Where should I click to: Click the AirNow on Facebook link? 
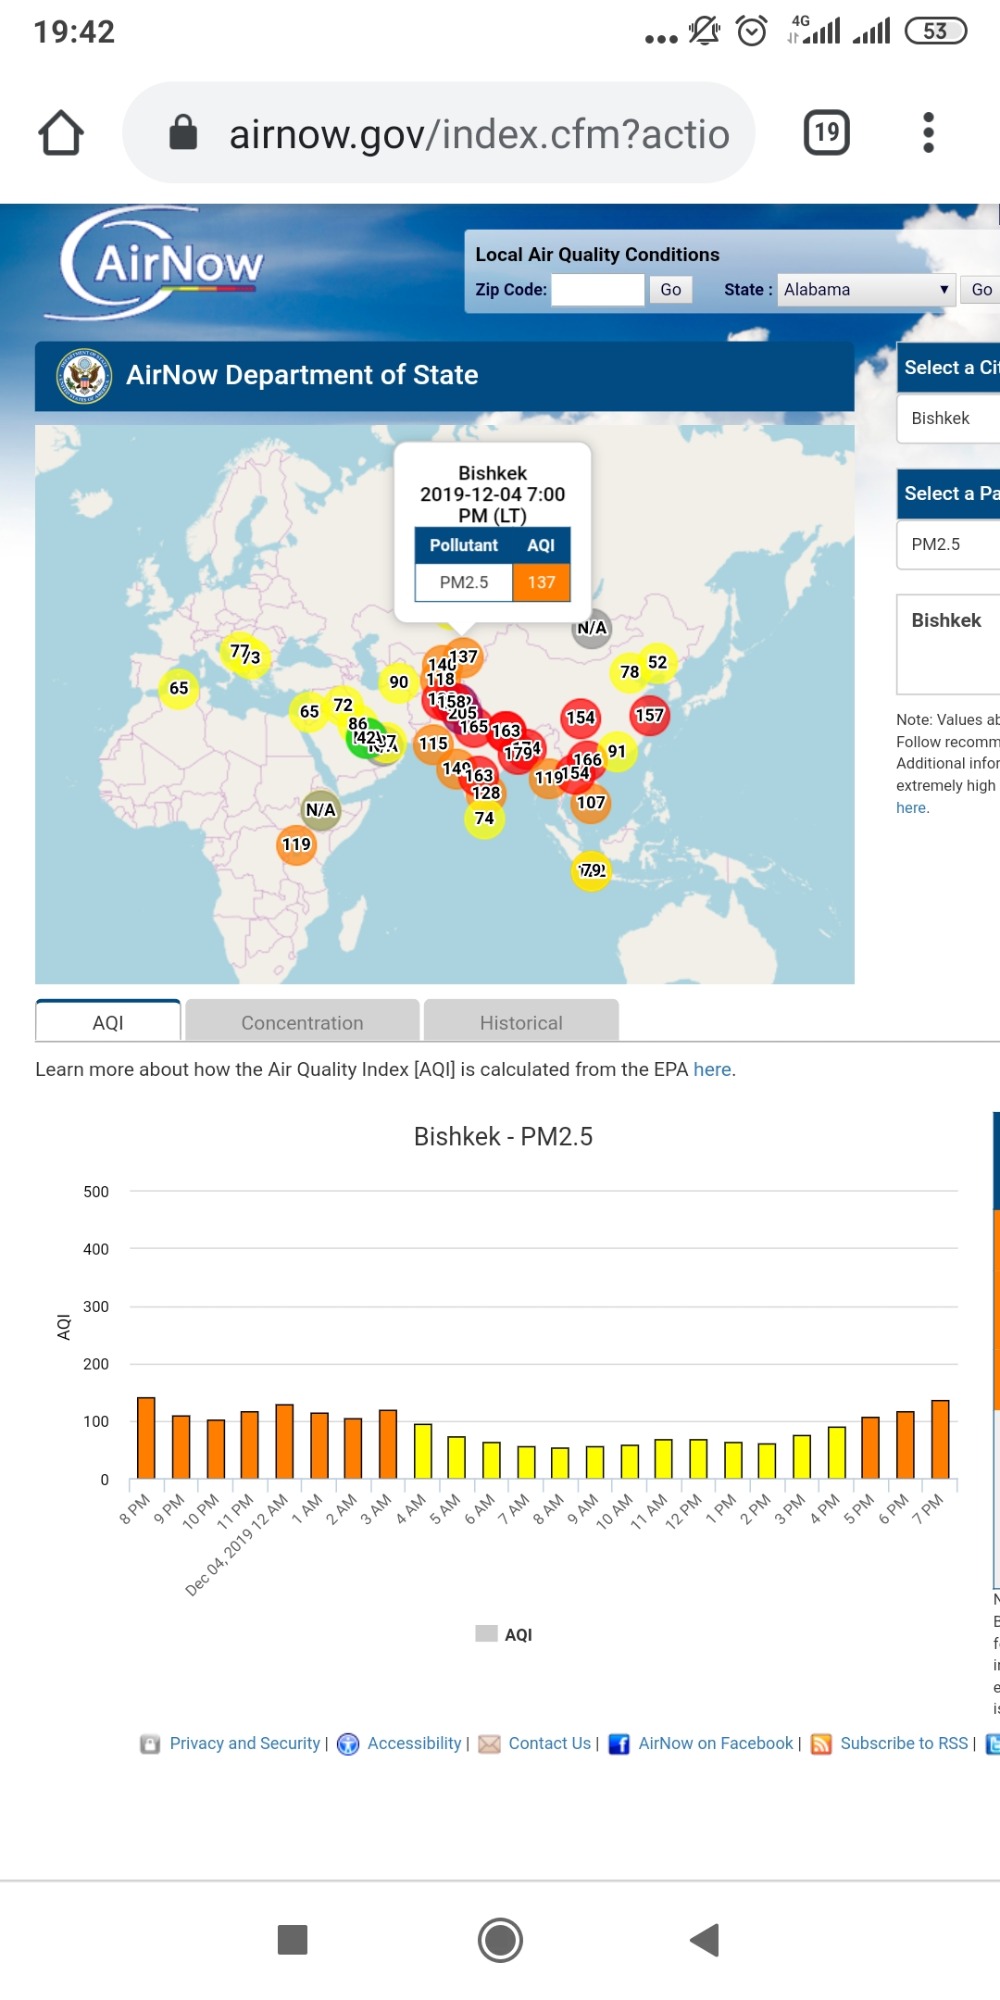pos(715,1743)
